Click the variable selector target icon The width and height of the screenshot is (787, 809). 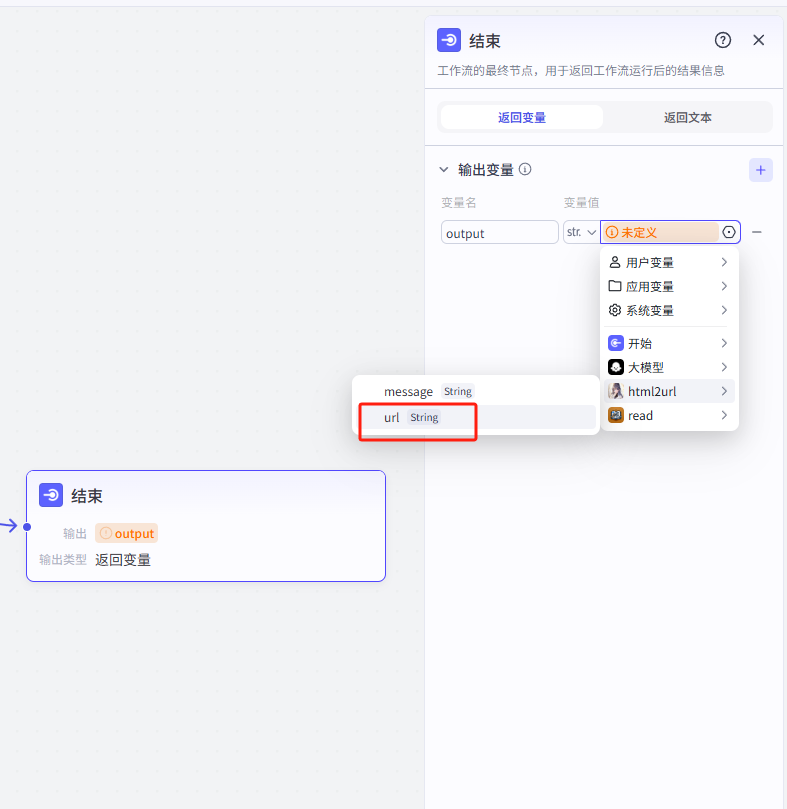[729, 232]
